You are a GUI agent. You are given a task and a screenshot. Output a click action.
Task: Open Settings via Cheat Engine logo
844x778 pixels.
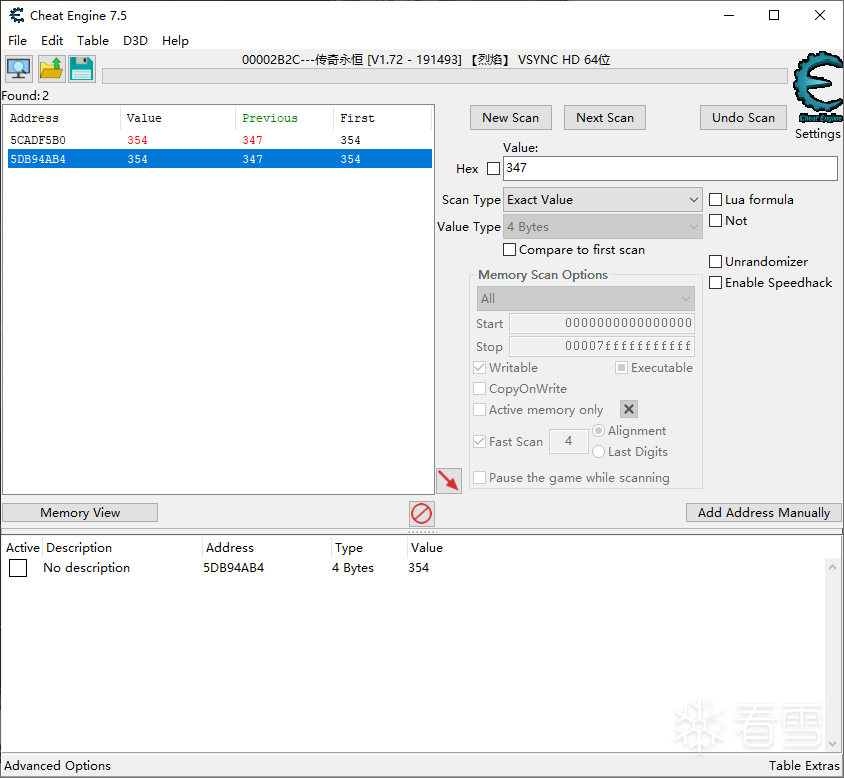click(818, 89)
